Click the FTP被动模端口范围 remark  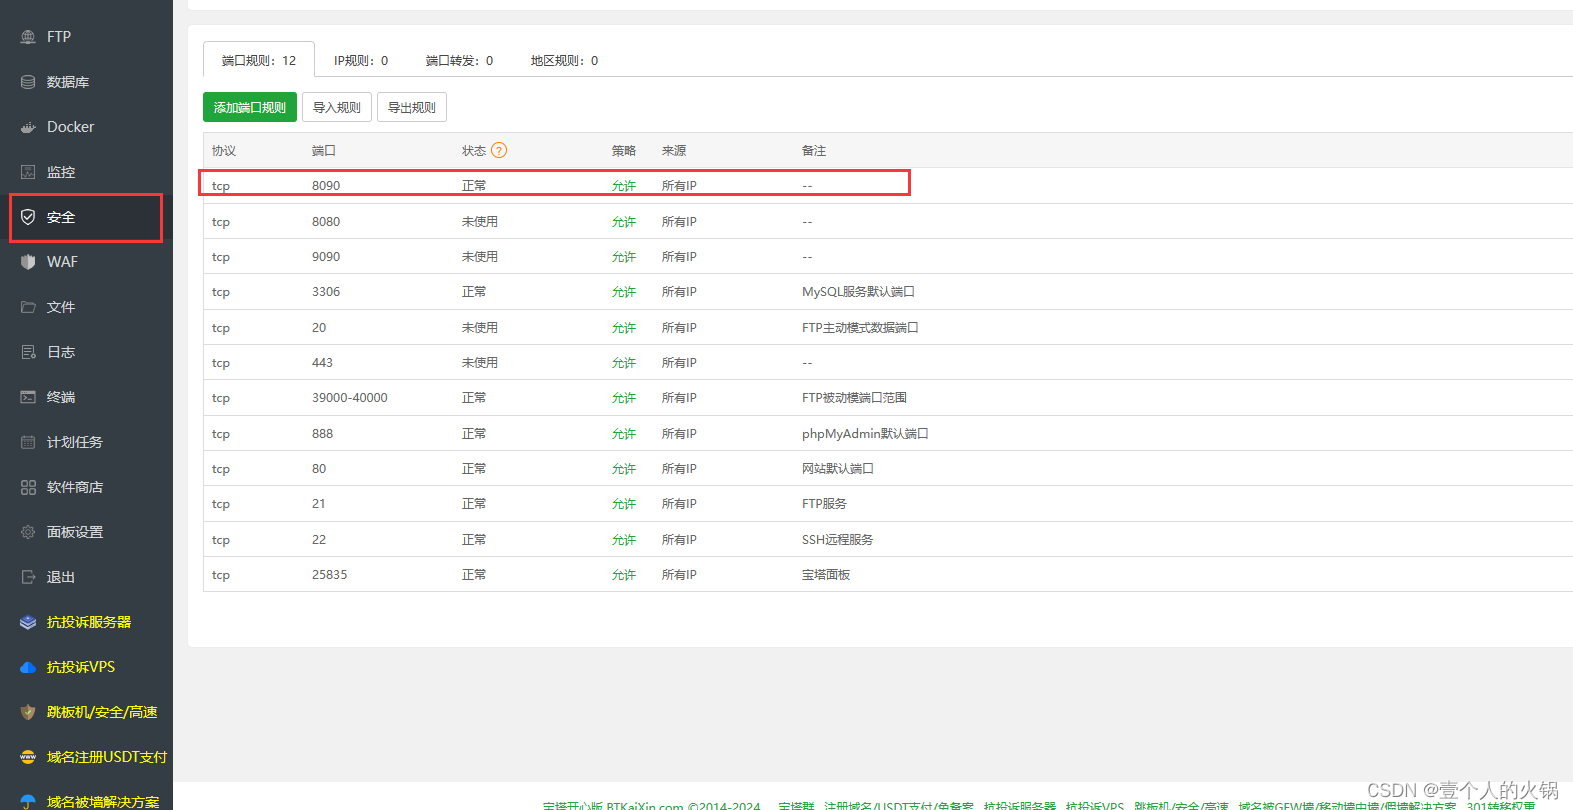click(x=855, y=398)
